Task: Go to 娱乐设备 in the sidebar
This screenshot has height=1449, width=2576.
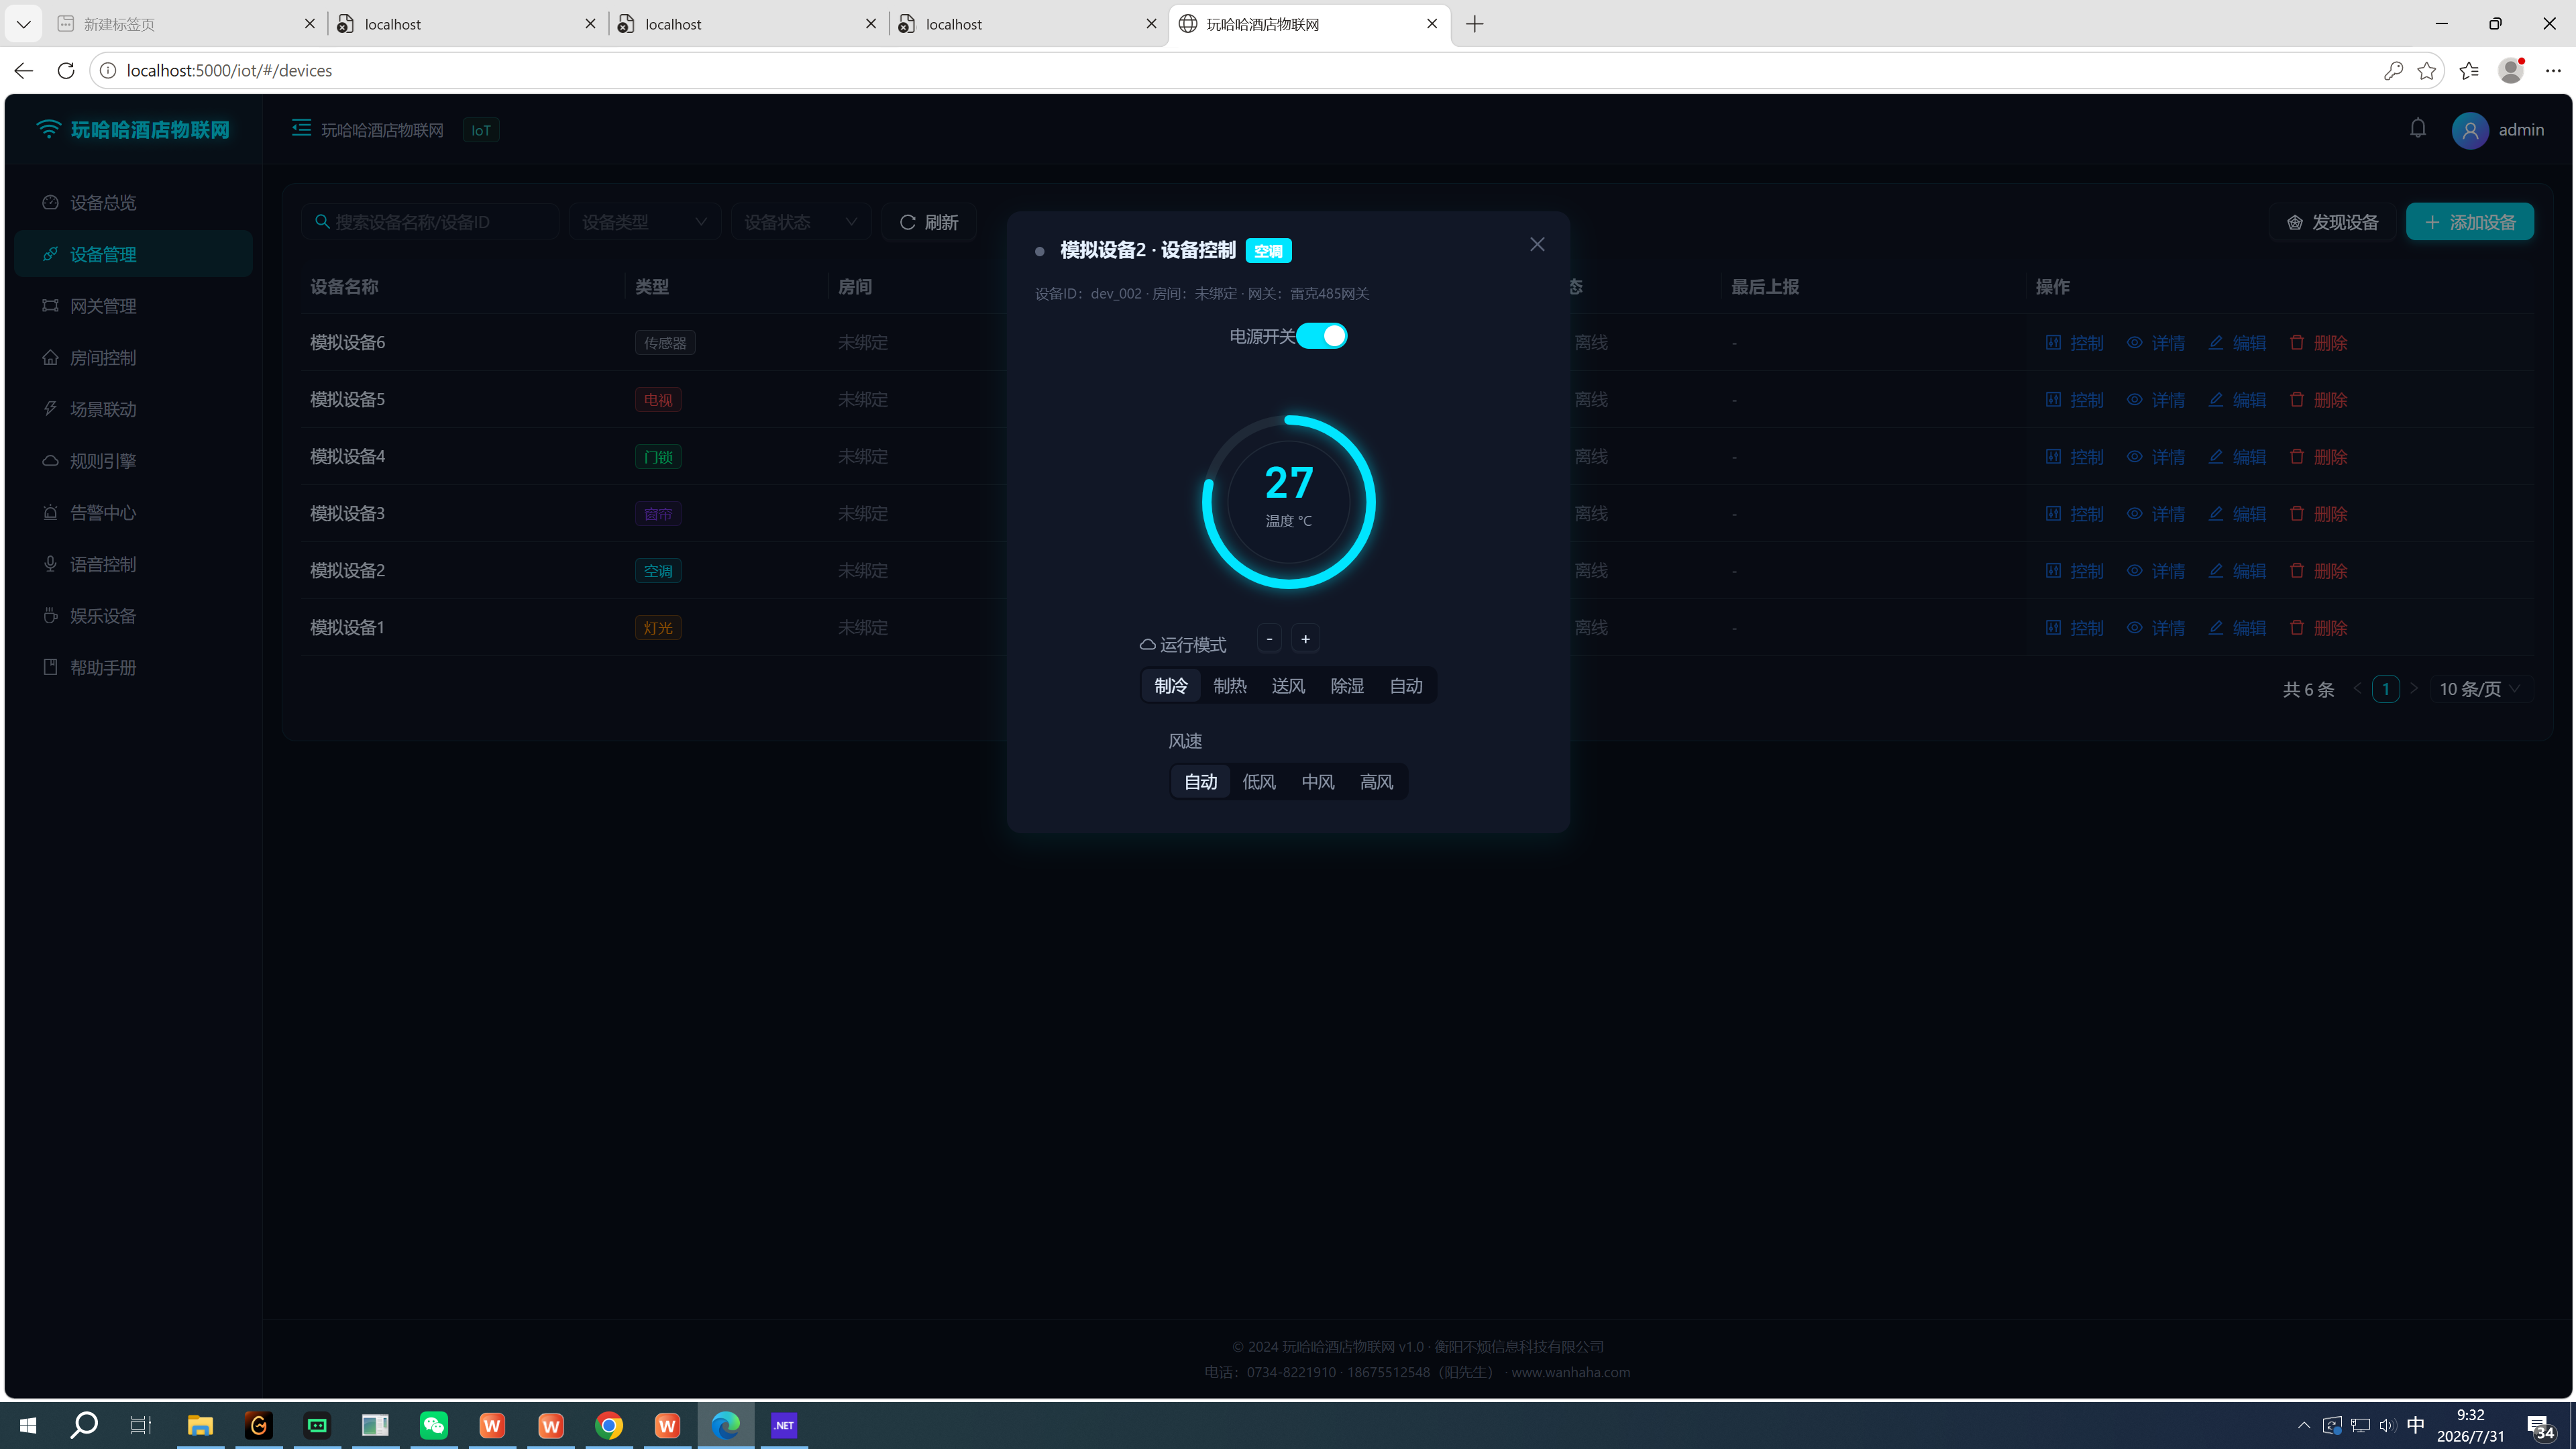Action: [x=134, y=616]
